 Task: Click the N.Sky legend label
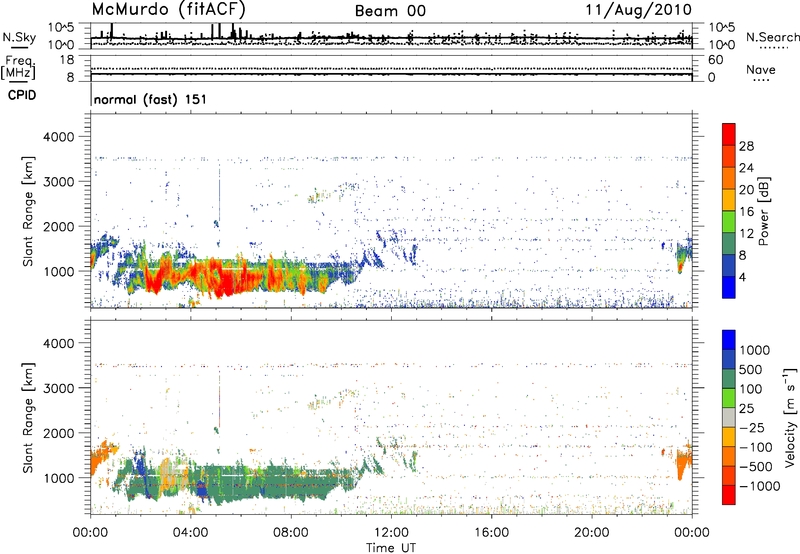(x=19, y=37)
